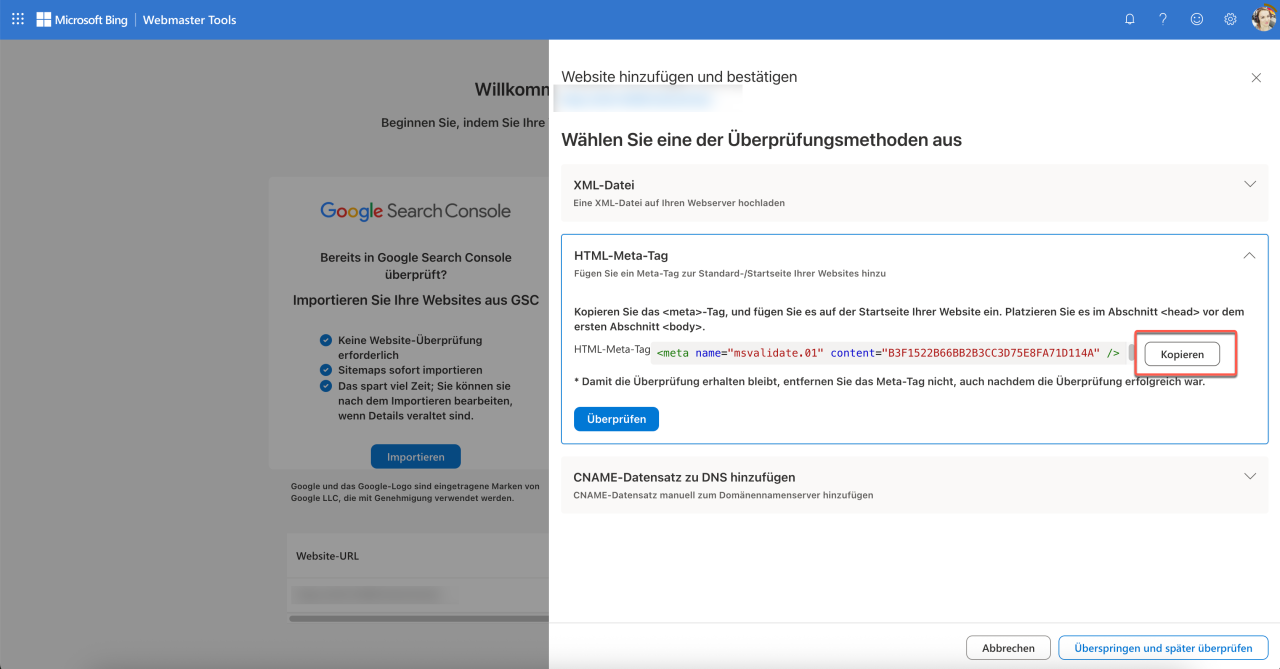Click the Website-URL column header
1280x669 pixels.
point(329,555)
